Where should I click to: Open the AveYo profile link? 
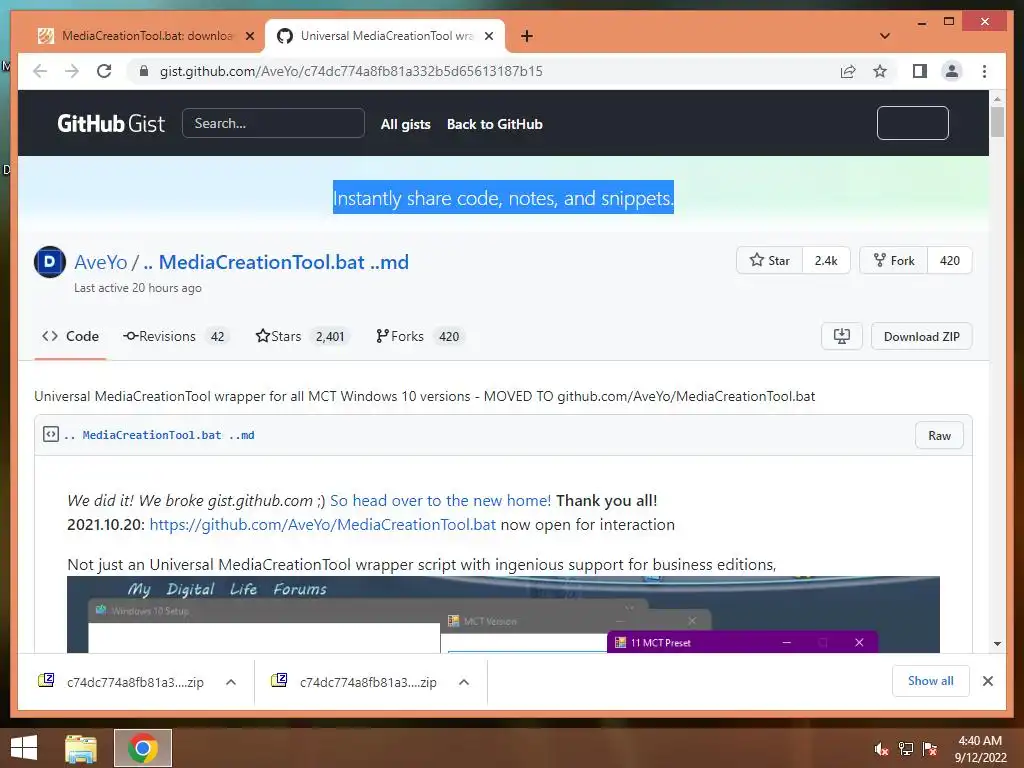click(101, 262)
